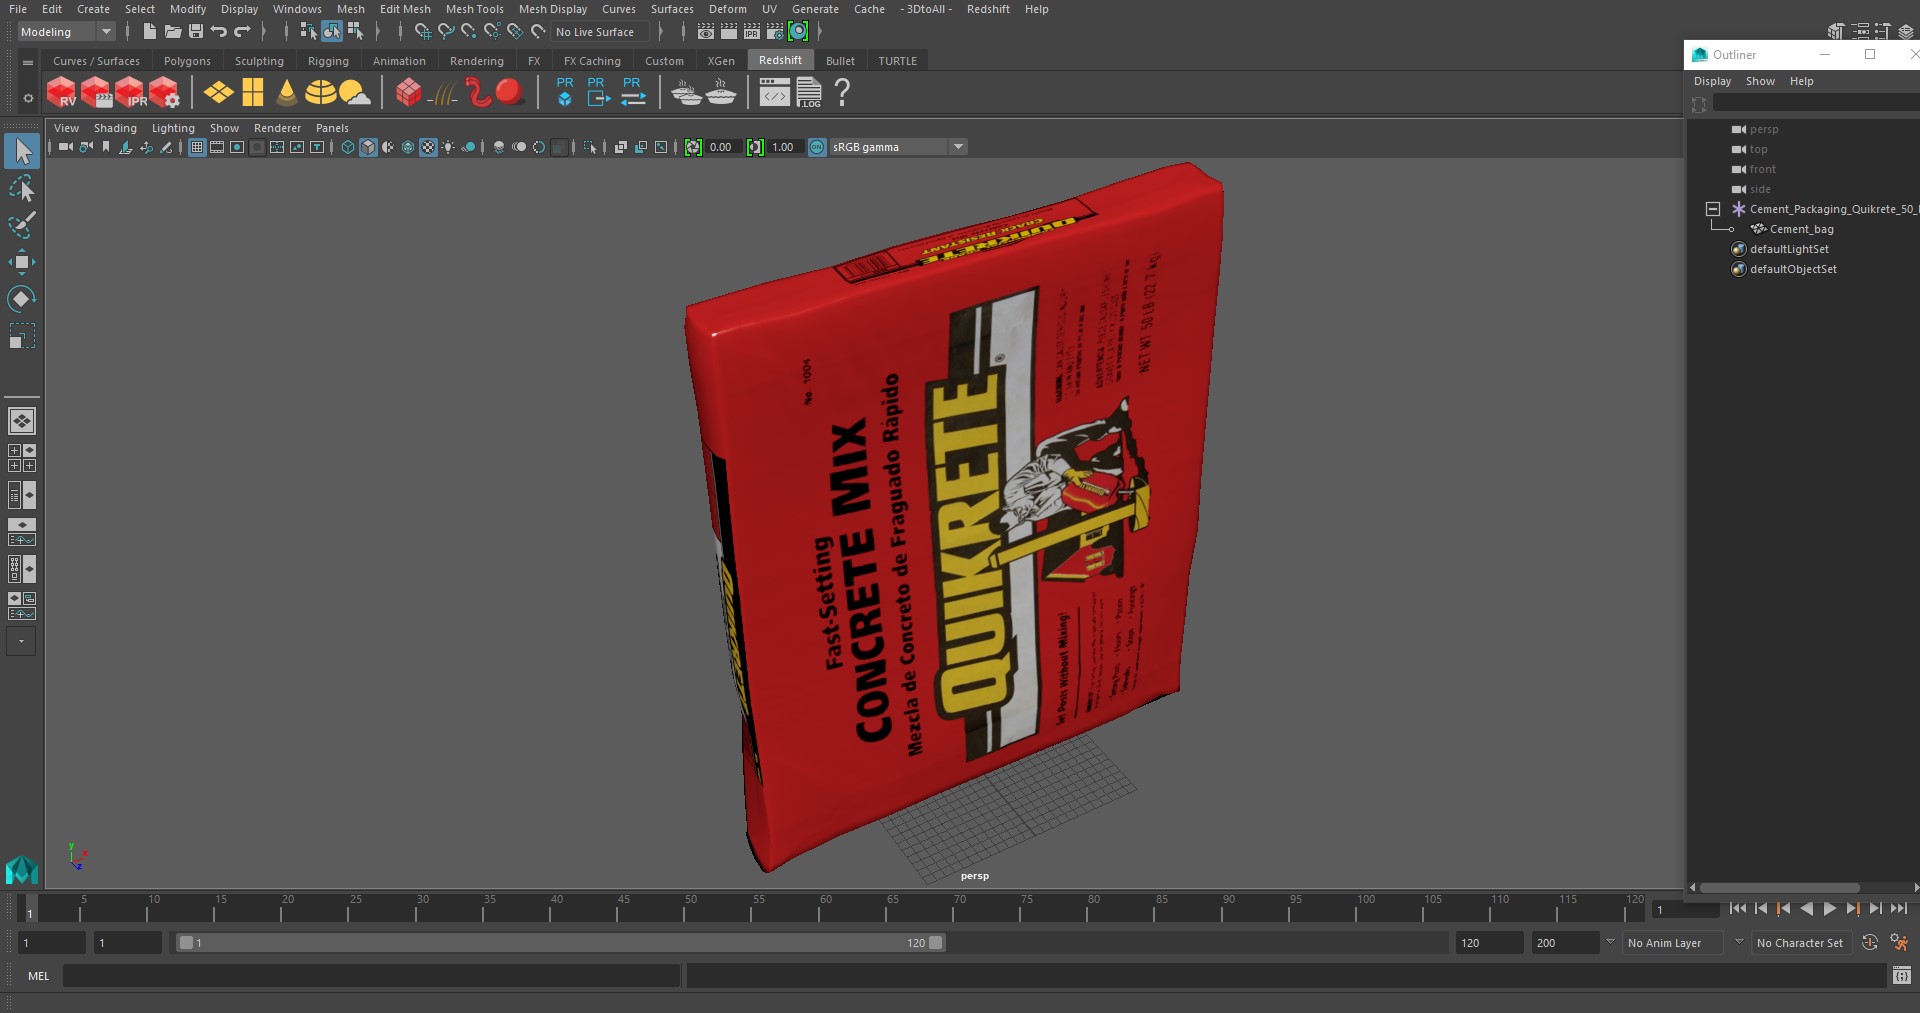The height and width of the screenshot is (1013, 1920).
Task: Play animation backwards
Action: [1806, 909]
